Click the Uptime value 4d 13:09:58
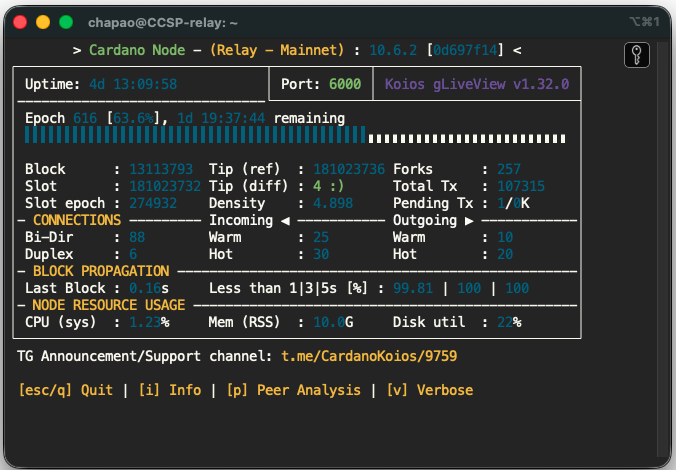The height and width of the screenshot is (470, 676). tap(133, 84)
